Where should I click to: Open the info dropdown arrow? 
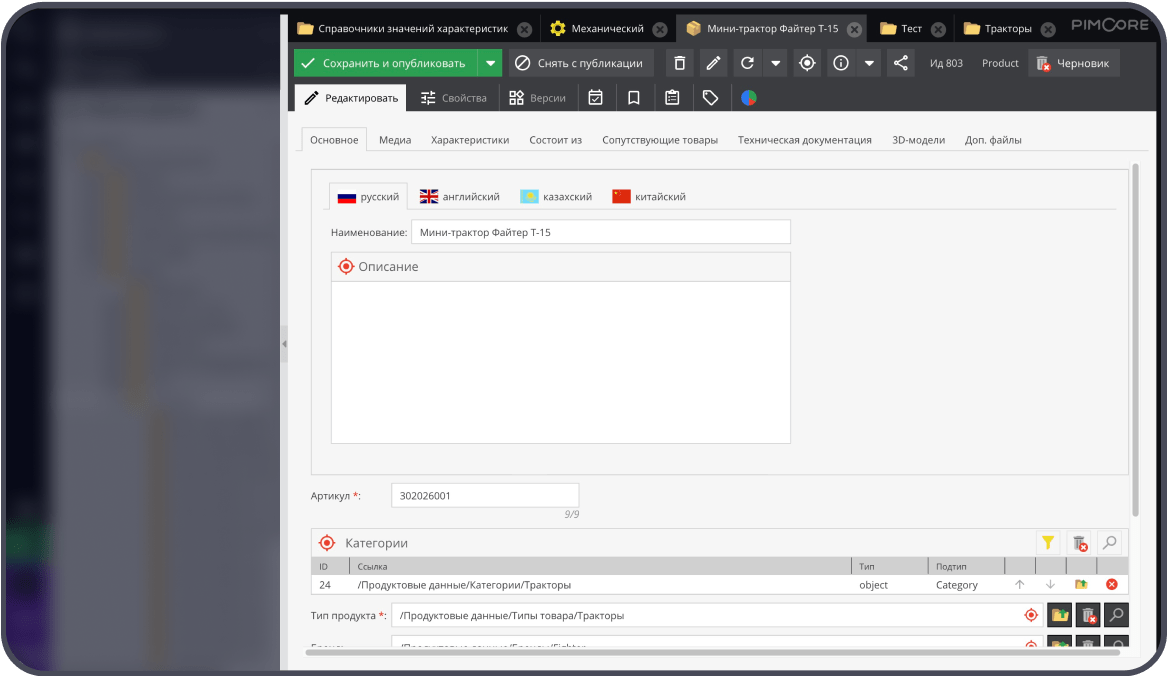(869, 63)
